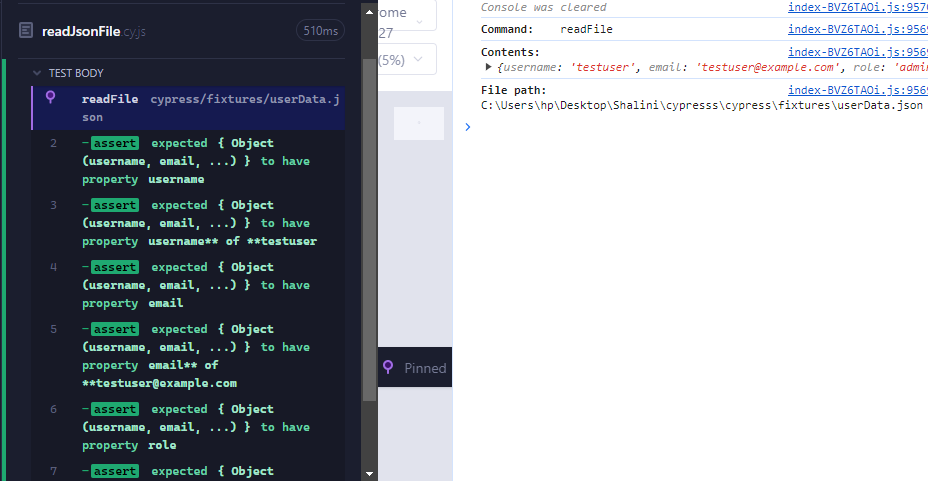Select assert 4 have property email
The image size is (928, 481).
pos(189,285)
